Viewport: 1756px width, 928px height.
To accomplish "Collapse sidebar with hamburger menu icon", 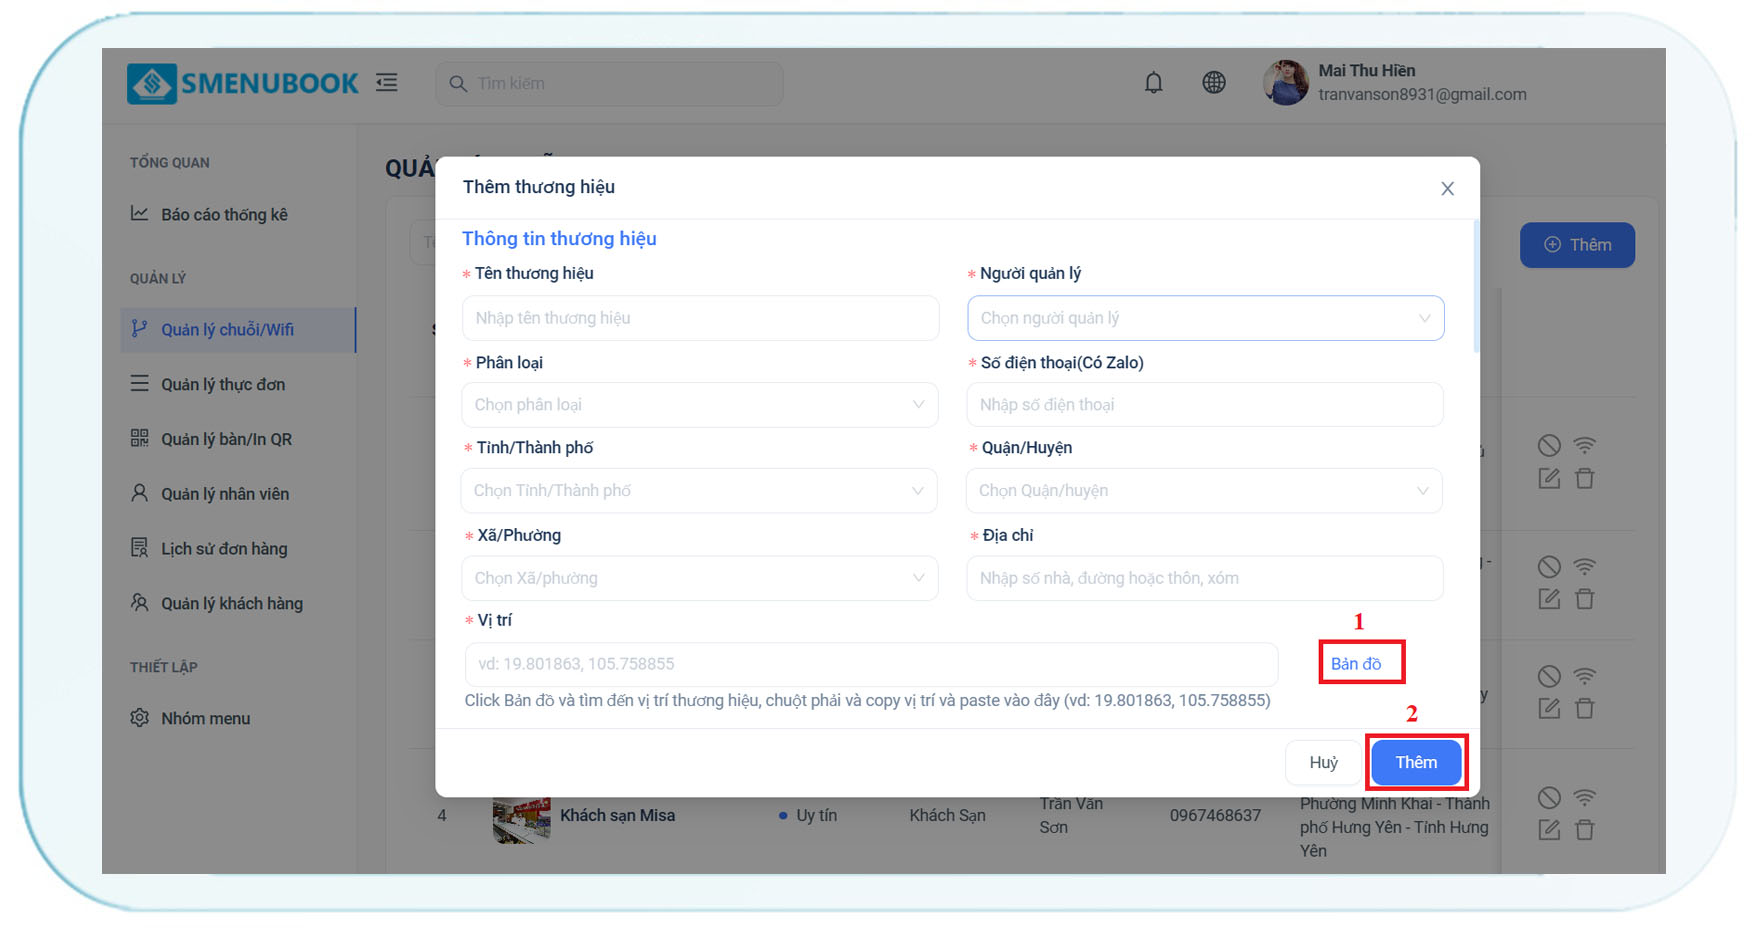I will point(387,83).
